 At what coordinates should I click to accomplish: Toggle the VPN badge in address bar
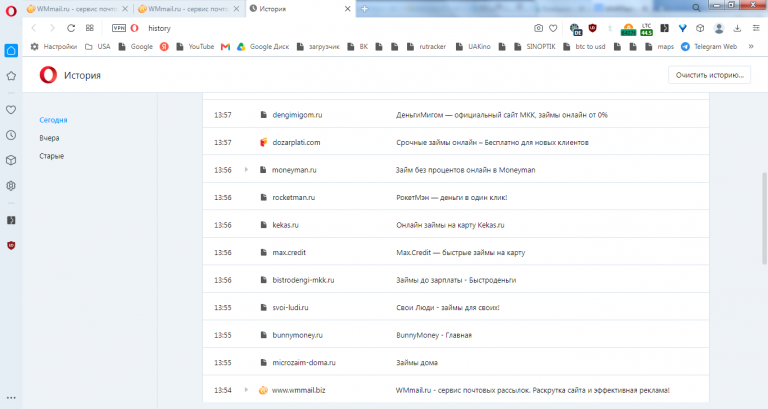point(119,28)
